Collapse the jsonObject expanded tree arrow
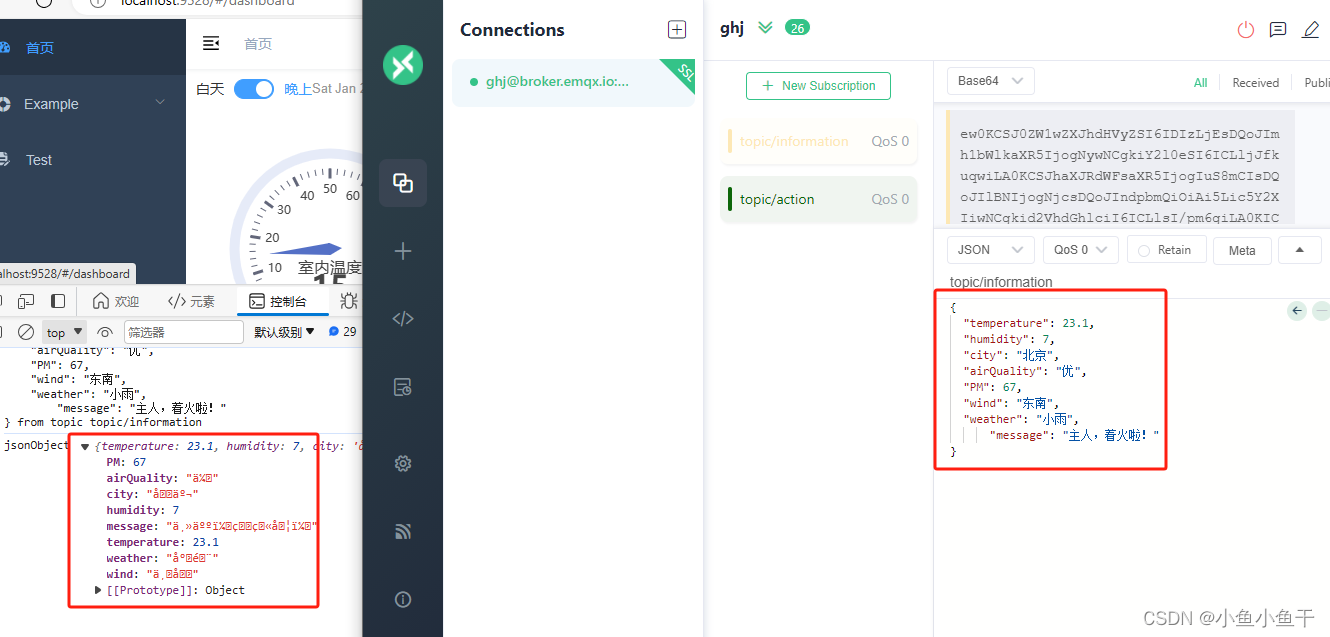This screenshot has height=637, width=1330. [85, 447]
